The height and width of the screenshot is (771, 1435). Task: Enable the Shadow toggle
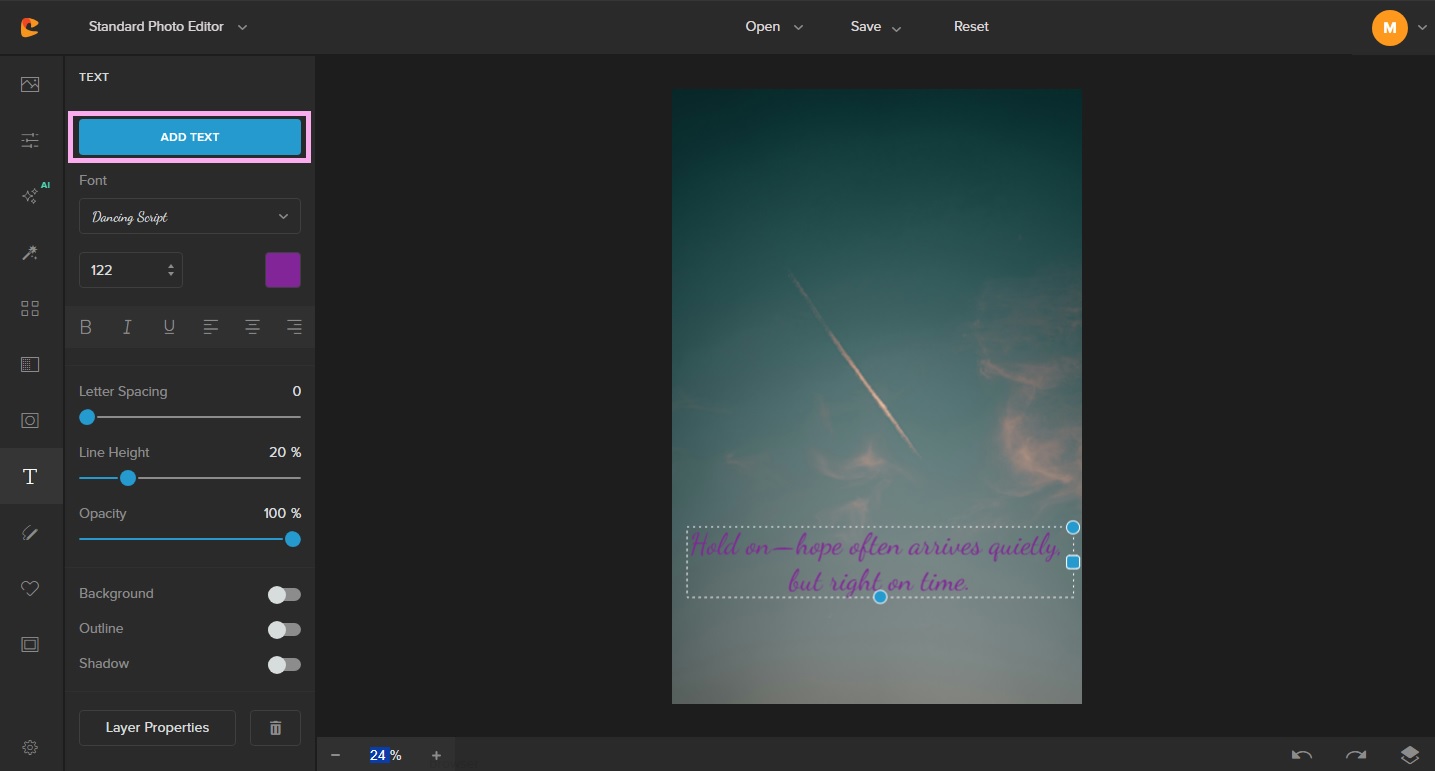(284, 665)
